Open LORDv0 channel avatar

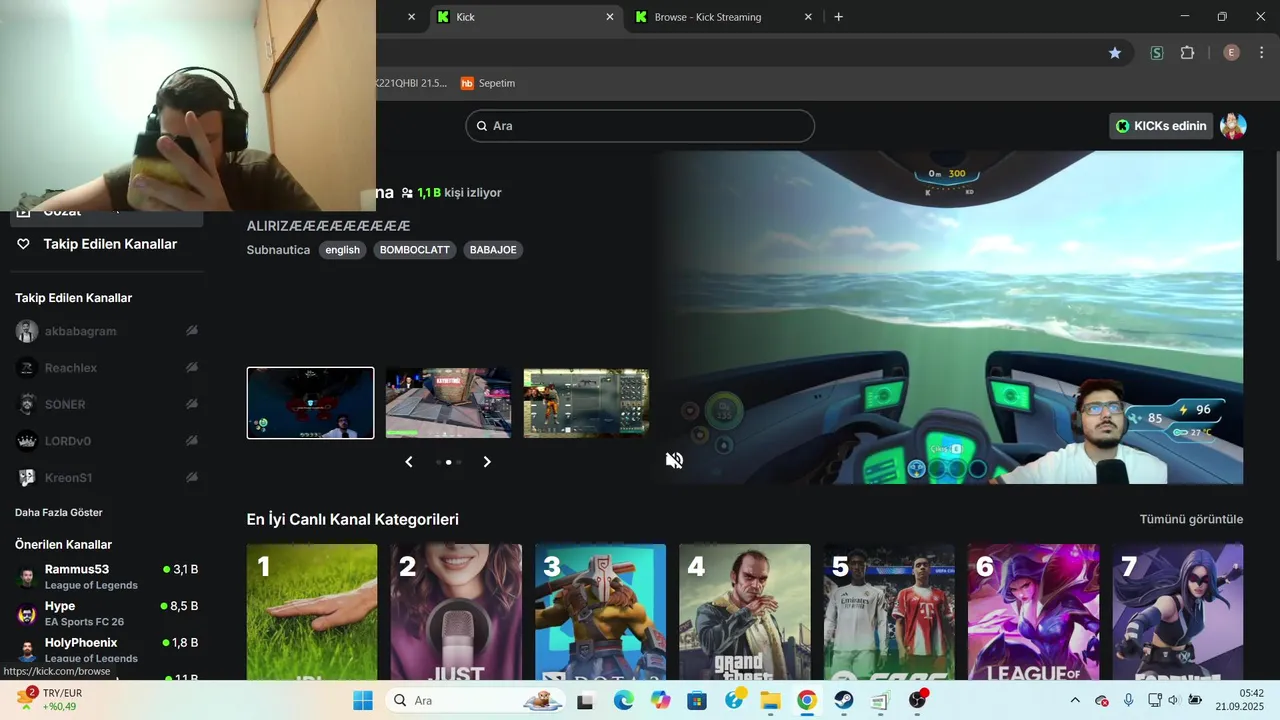(27, 441)
